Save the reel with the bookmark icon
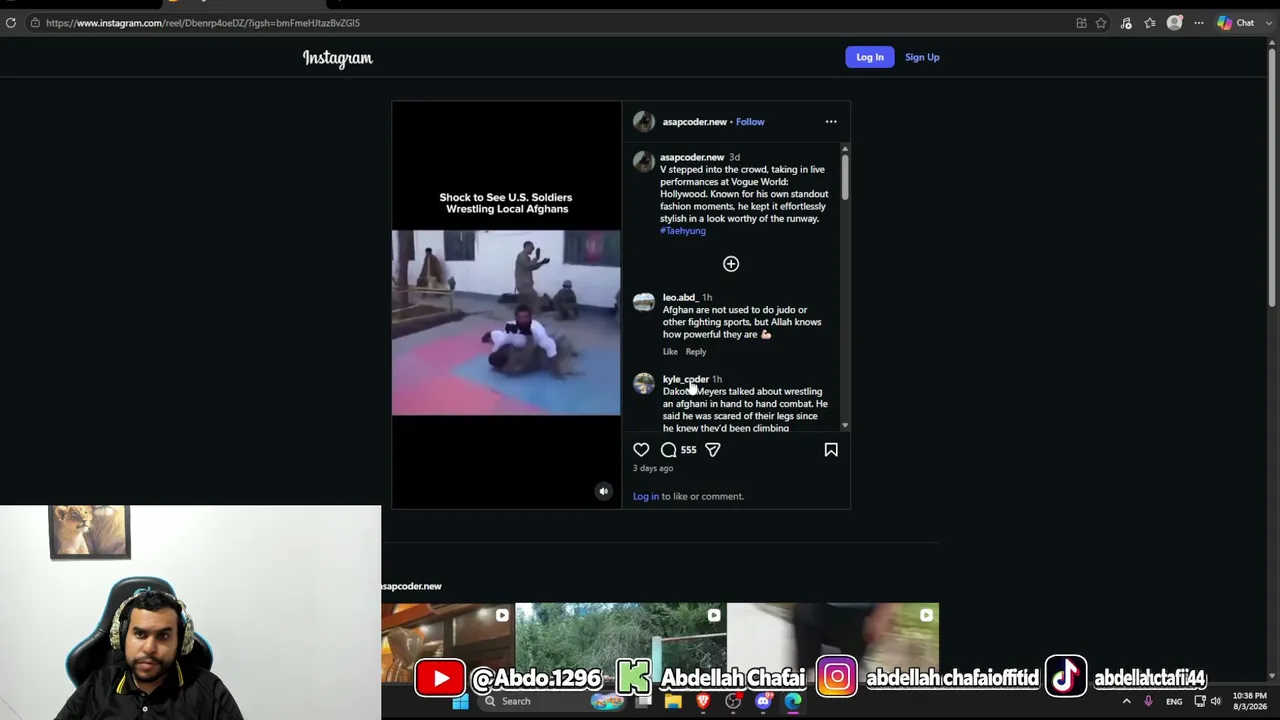This screenshot has height=720, width=1280. [x=831, y=450]
